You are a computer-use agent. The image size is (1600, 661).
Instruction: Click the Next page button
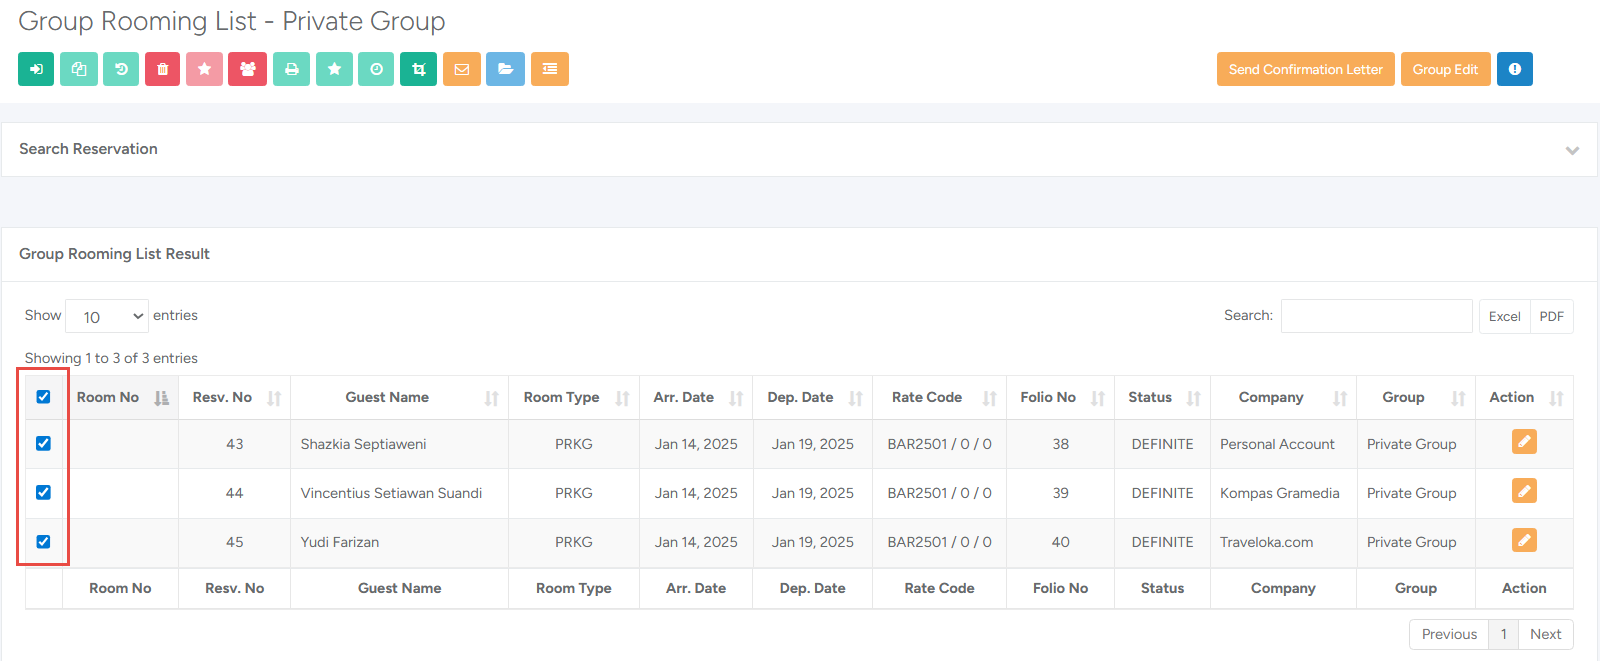pyautogui.click(x=1545, y=634)
